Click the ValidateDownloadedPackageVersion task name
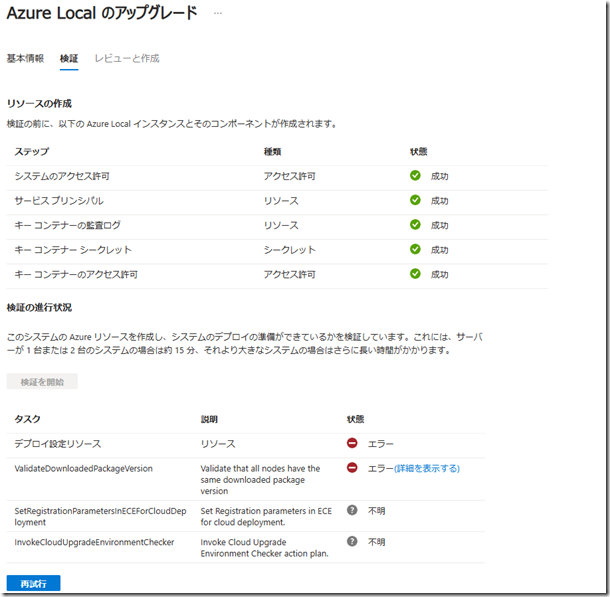610x597 pixels. click(x=84, y=469)
